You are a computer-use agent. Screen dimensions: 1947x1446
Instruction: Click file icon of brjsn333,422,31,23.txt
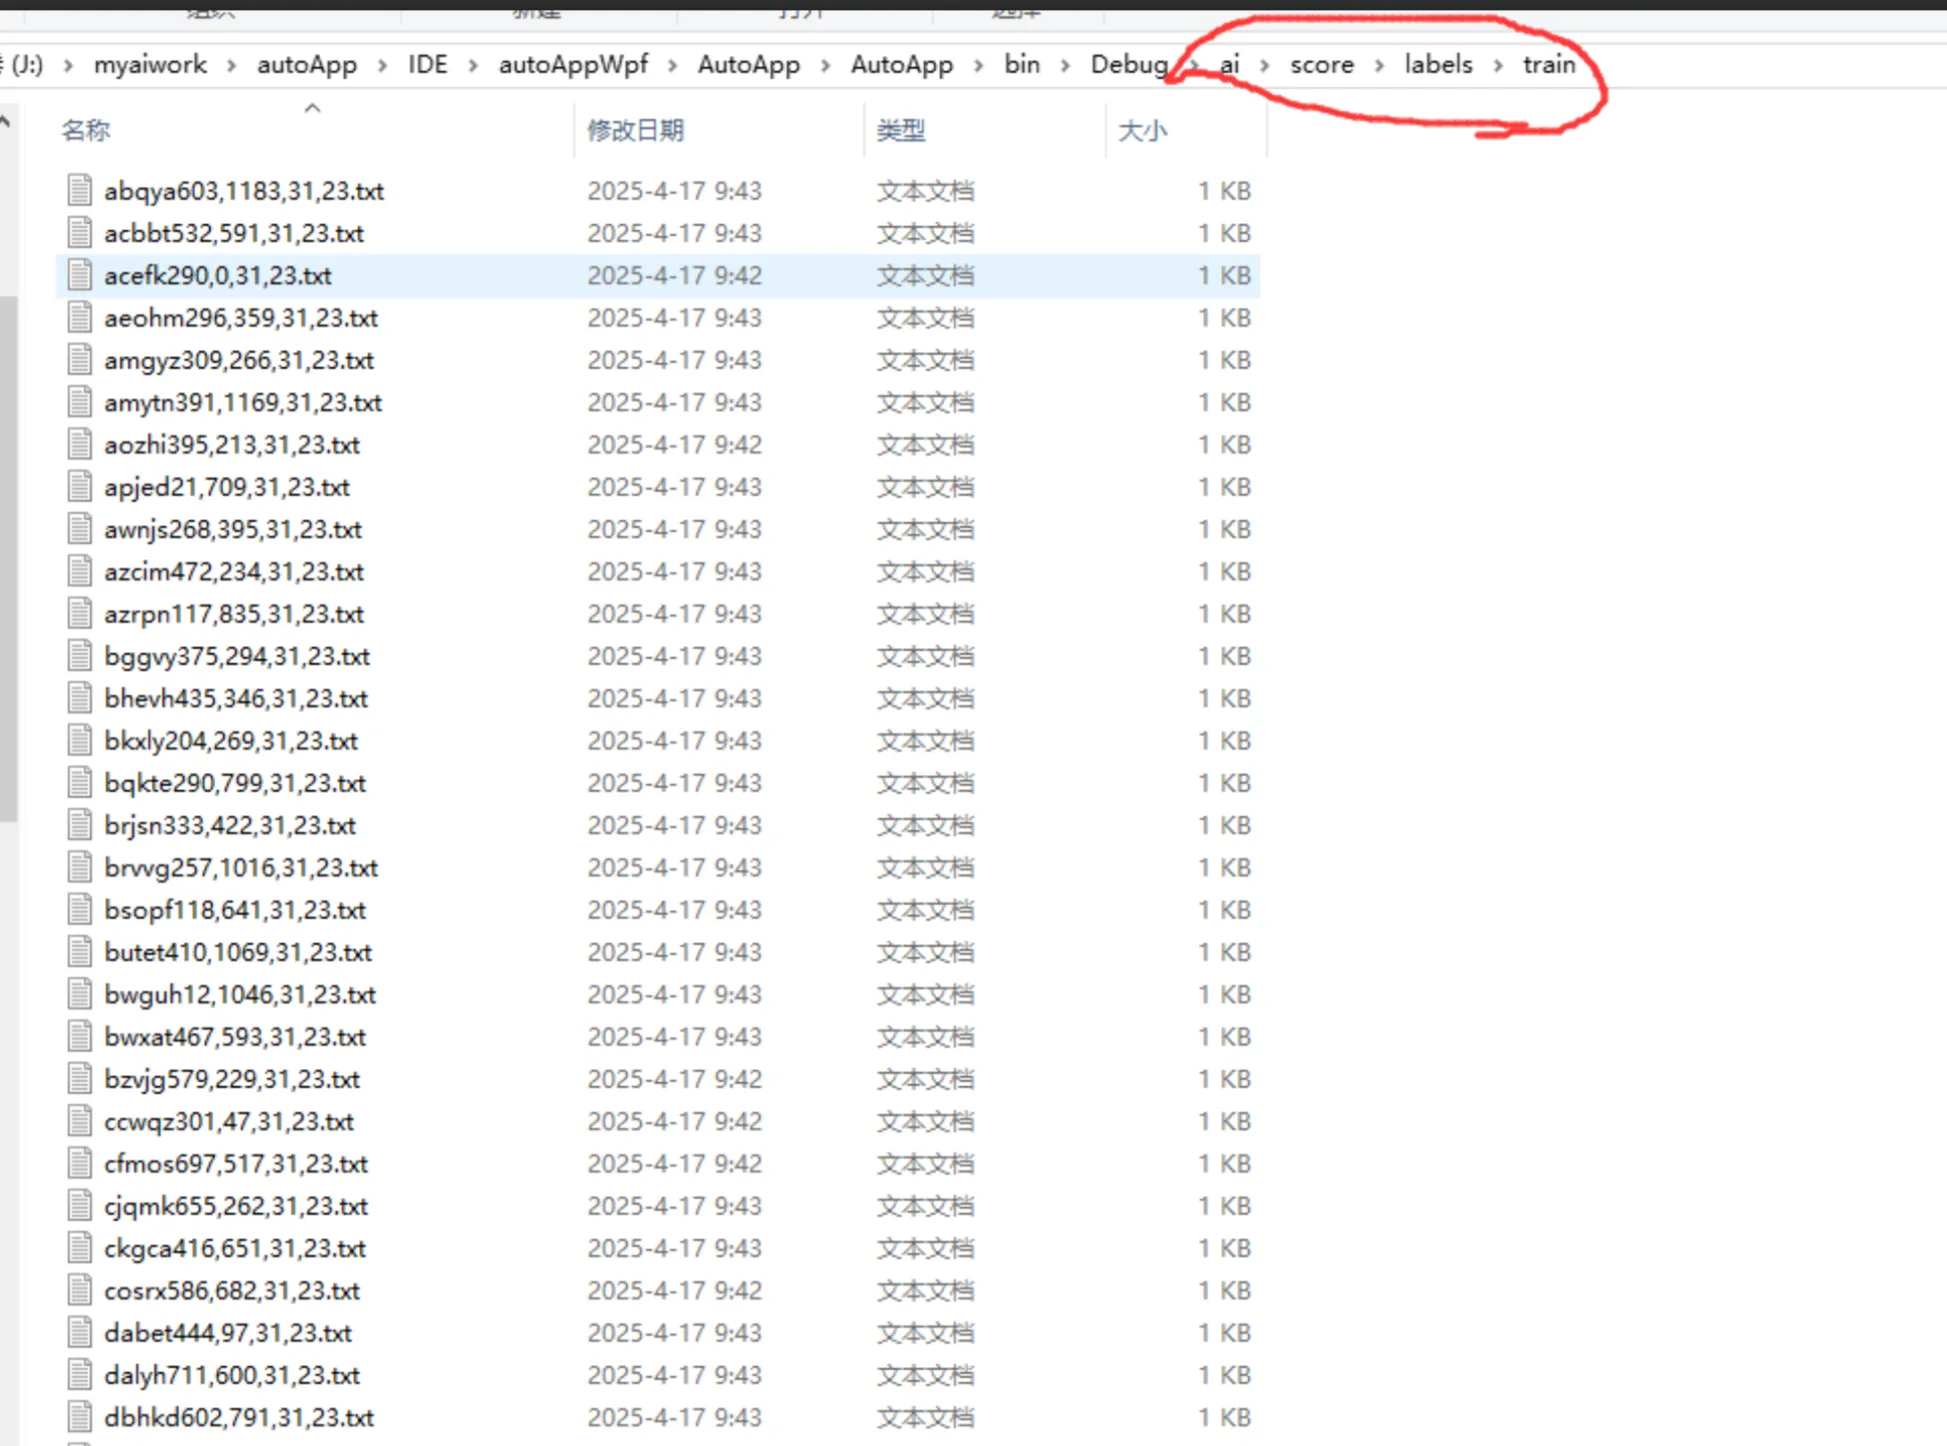[x=80, y=825]
